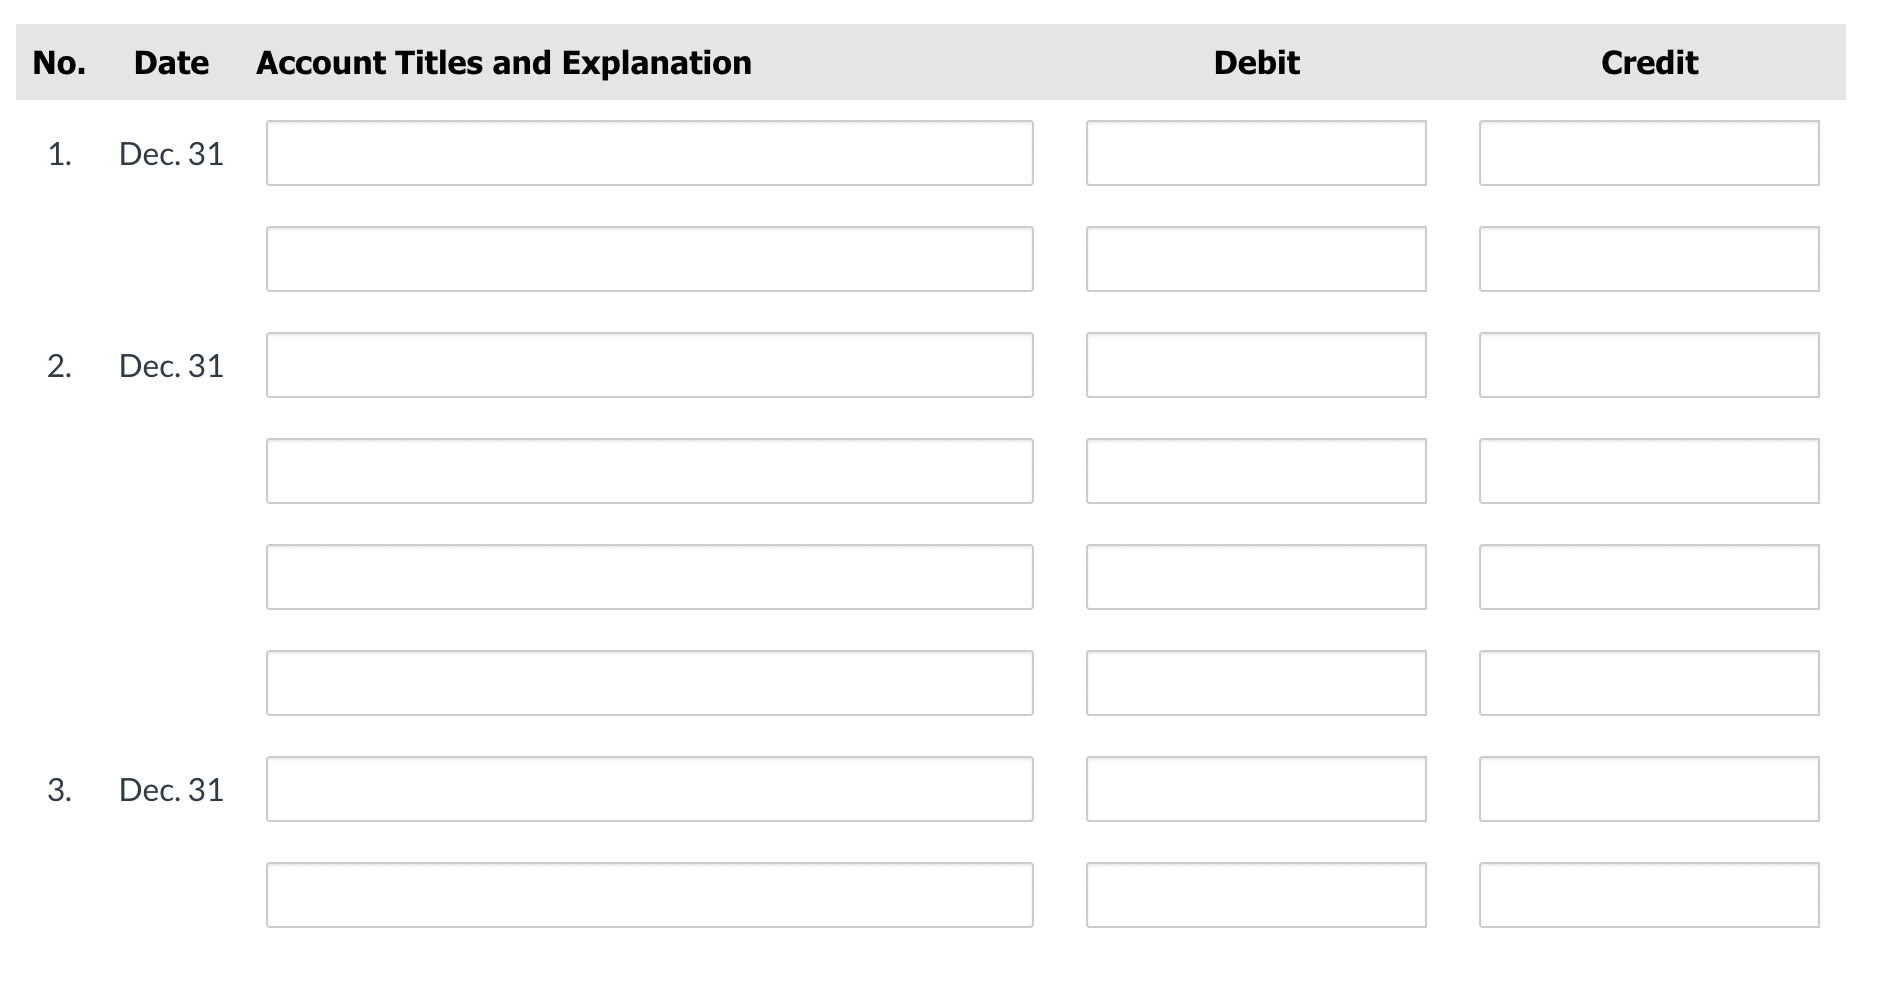Image resolution: width=1892 pixels, height=998 pixels.
Task: Click the Account Titles and Explanation header
Action: click(503, 62)
